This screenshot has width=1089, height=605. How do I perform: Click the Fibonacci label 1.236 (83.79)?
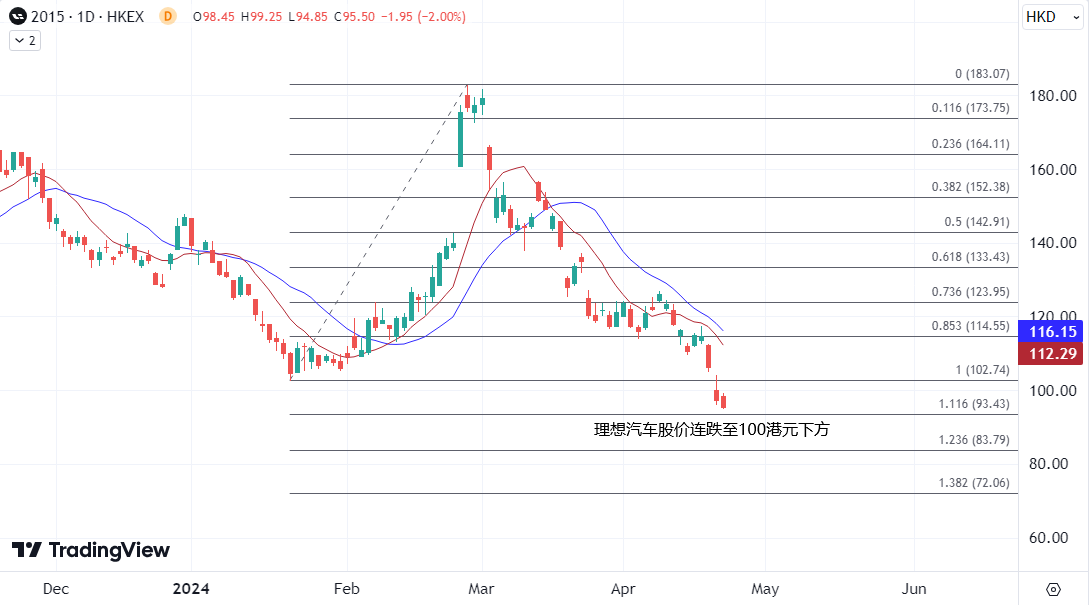(974, 440)
